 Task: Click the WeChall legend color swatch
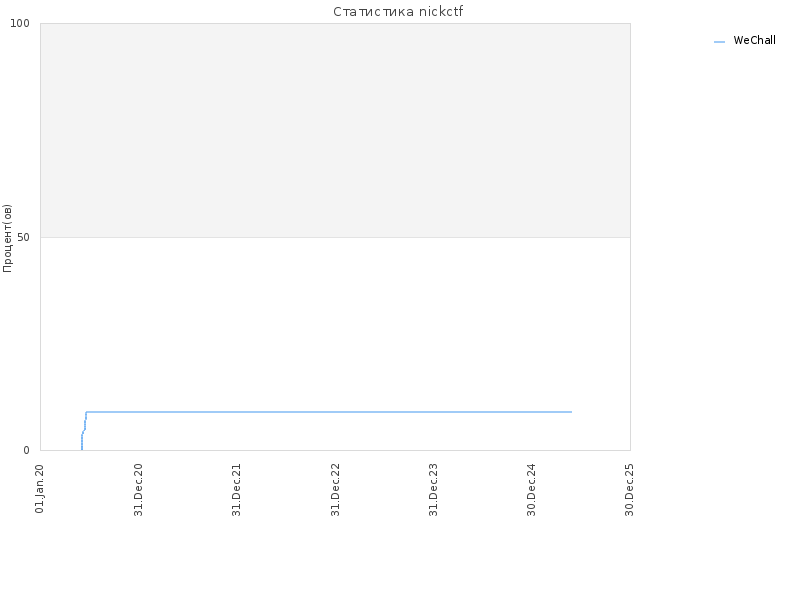click(x=719, y=42)
